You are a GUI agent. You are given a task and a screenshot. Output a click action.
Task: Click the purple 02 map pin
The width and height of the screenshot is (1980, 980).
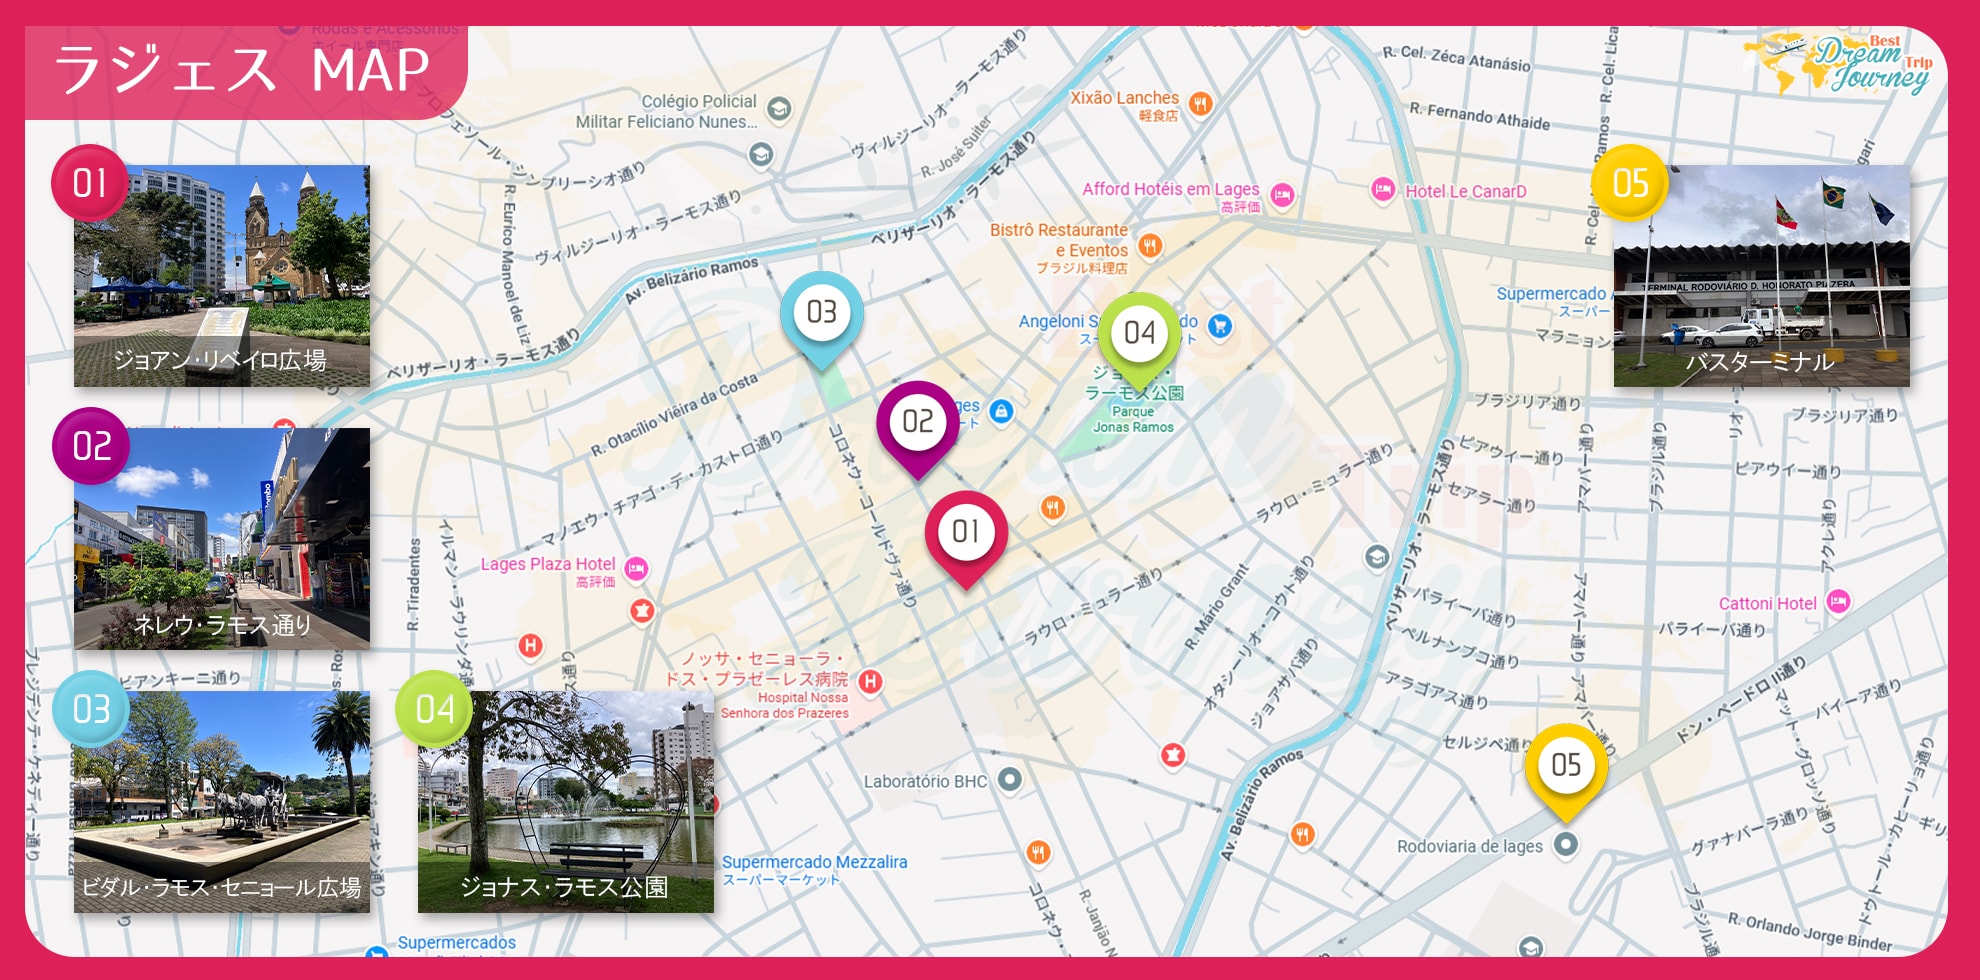coord(918,428)
